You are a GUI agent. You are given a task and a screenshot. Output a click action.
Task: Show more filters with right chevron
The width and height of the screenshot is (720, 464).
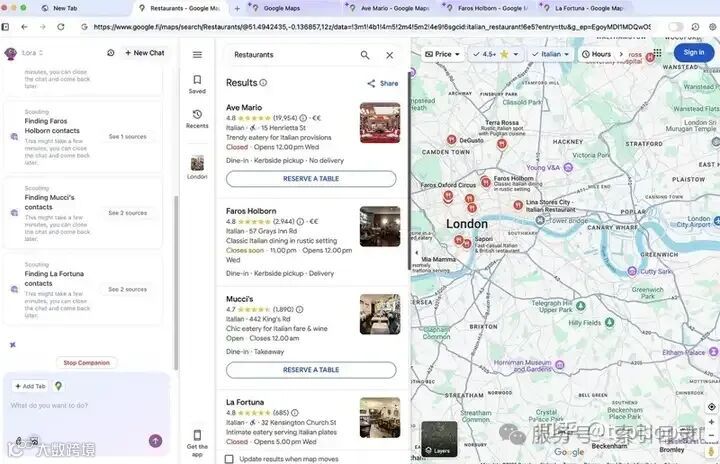click(x=621, y=54)
